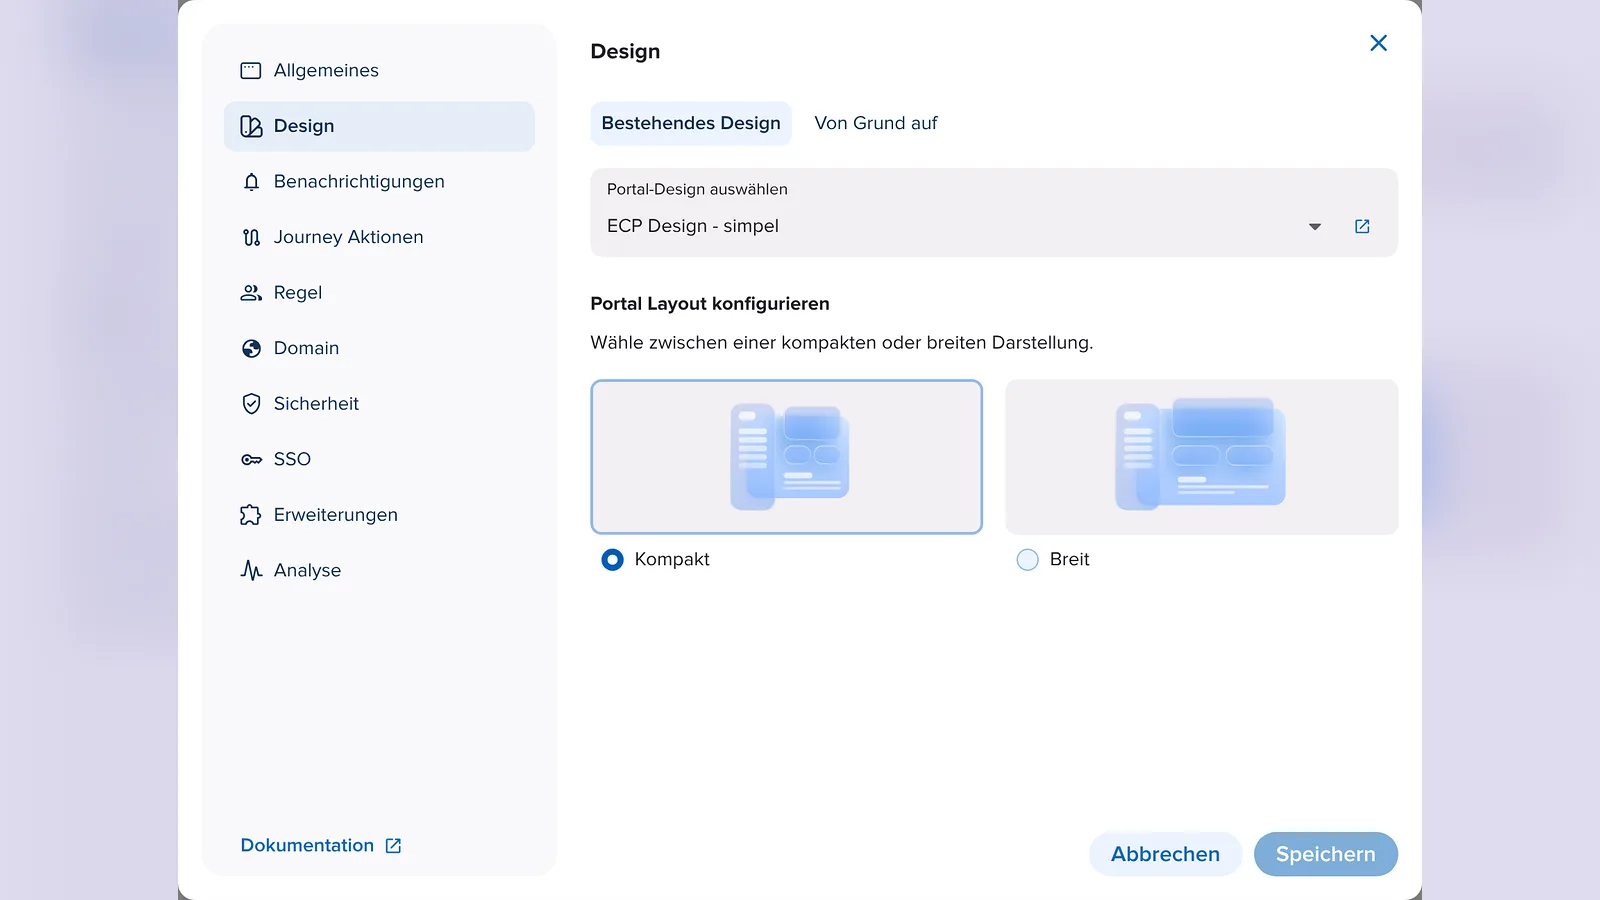Open selected portal design in new window icon
Viewport: 1600px width, 900px height.
click(1362, 227)
